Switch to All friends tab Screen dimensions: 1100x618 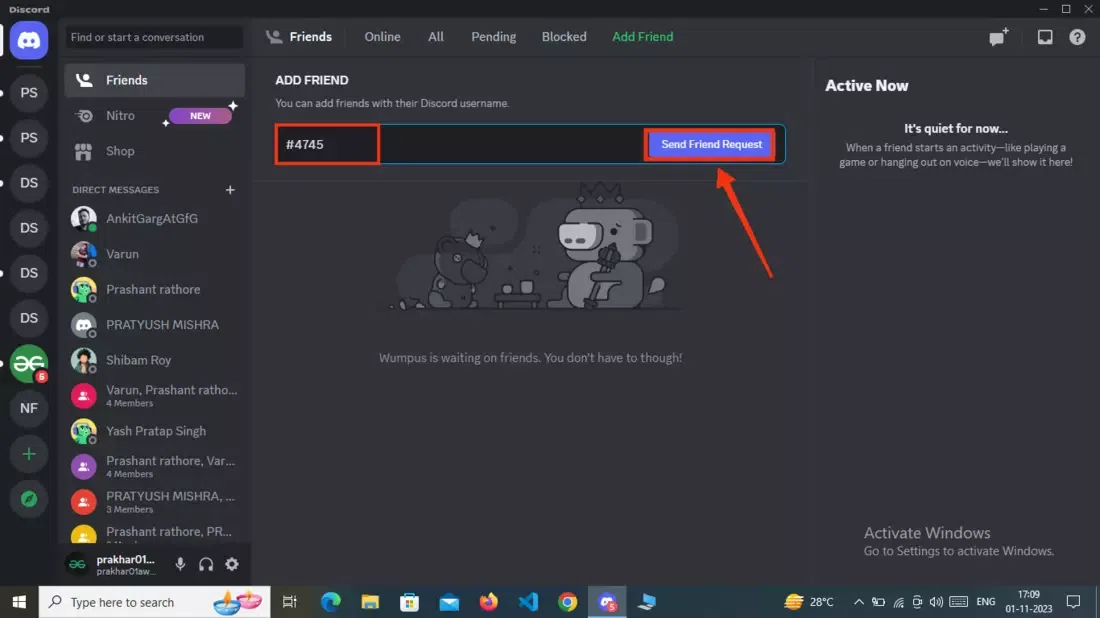[x=436, y=37]
